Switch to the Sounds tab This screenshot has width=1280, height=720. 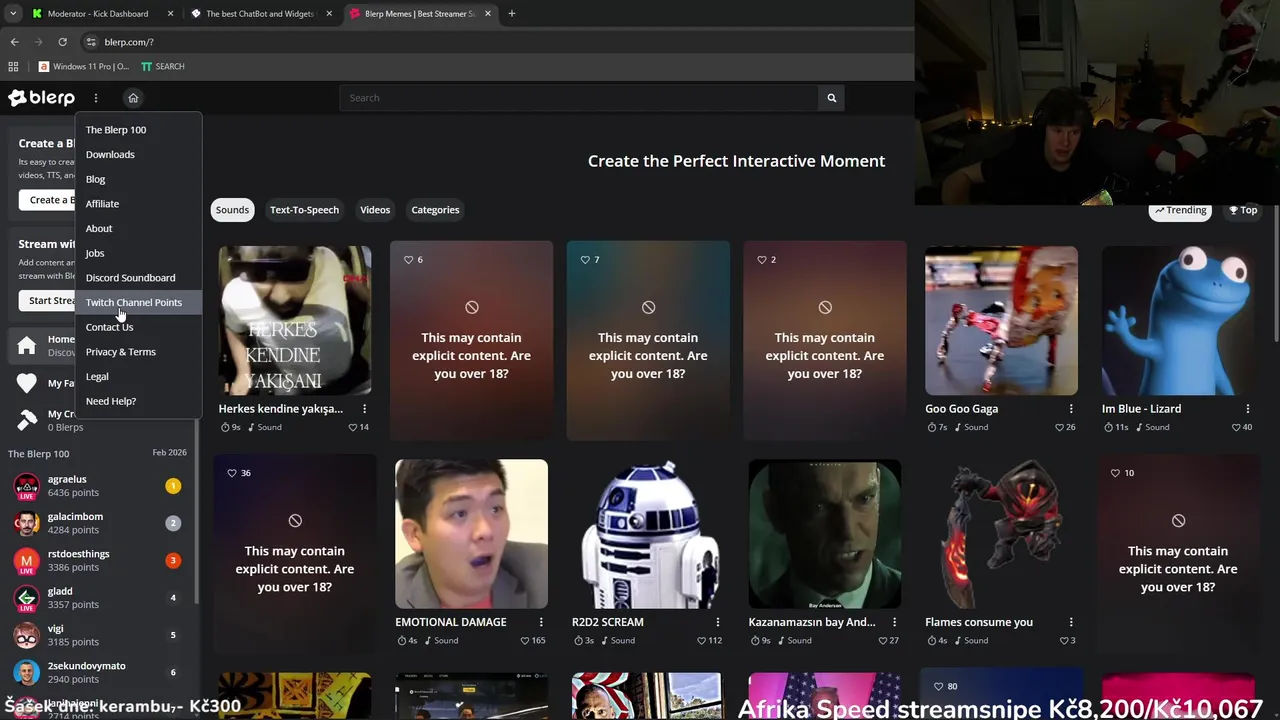click(232, 210)
